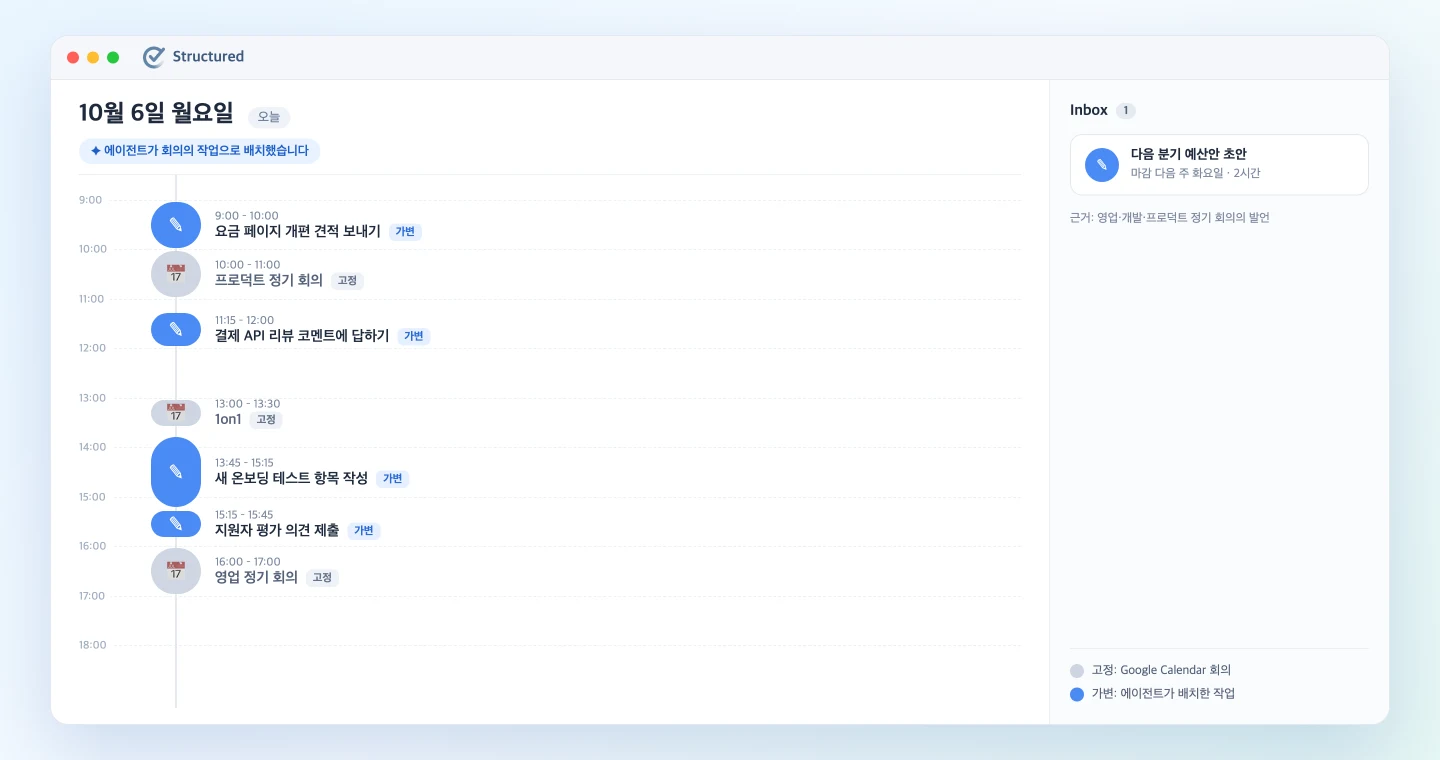
Task: Click pencil icon on 다음 분기 예산안 초안 card
Action: 1102,165
